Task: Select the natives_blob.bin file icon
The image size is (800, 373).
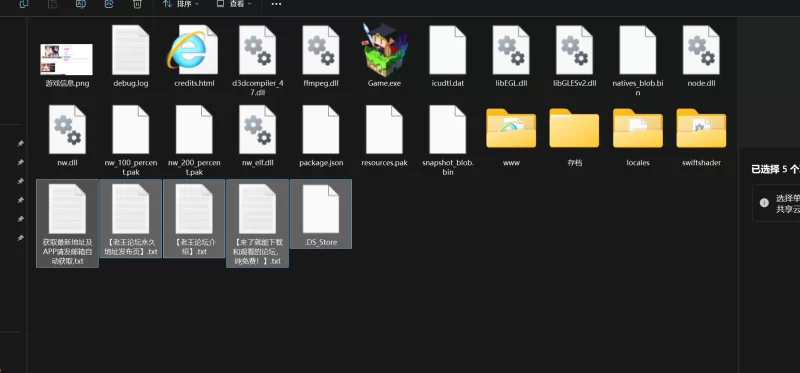Action: coord(638,50)
